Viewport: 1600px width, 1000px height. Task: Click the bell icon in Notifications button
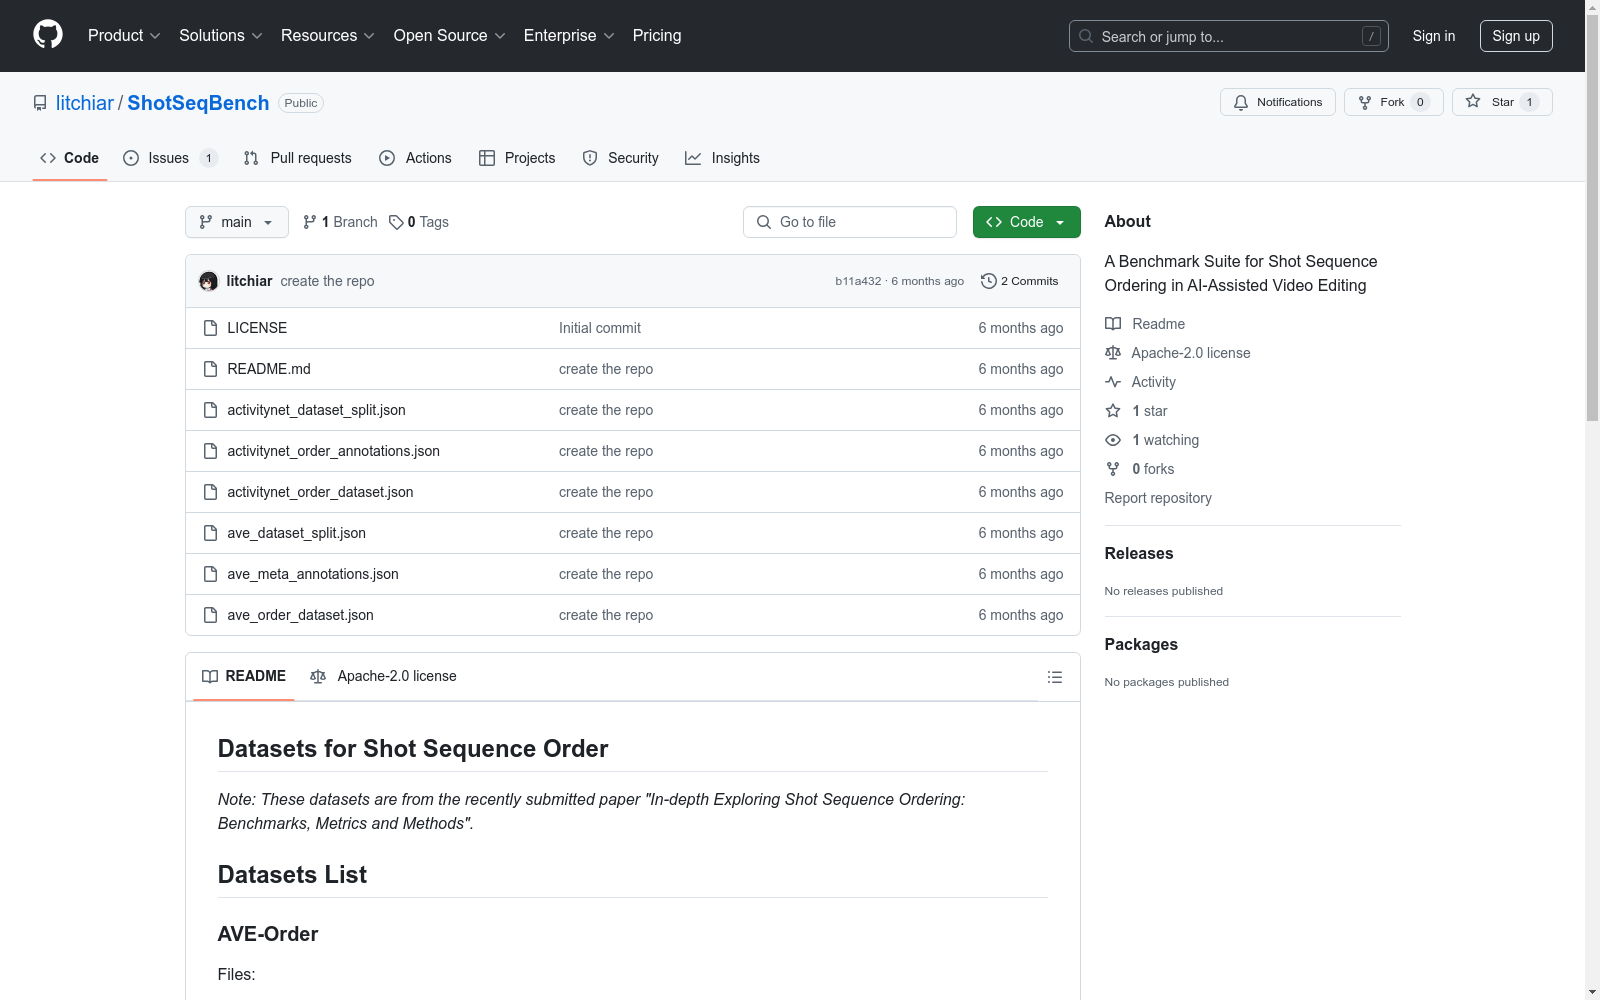[1241, 102]
